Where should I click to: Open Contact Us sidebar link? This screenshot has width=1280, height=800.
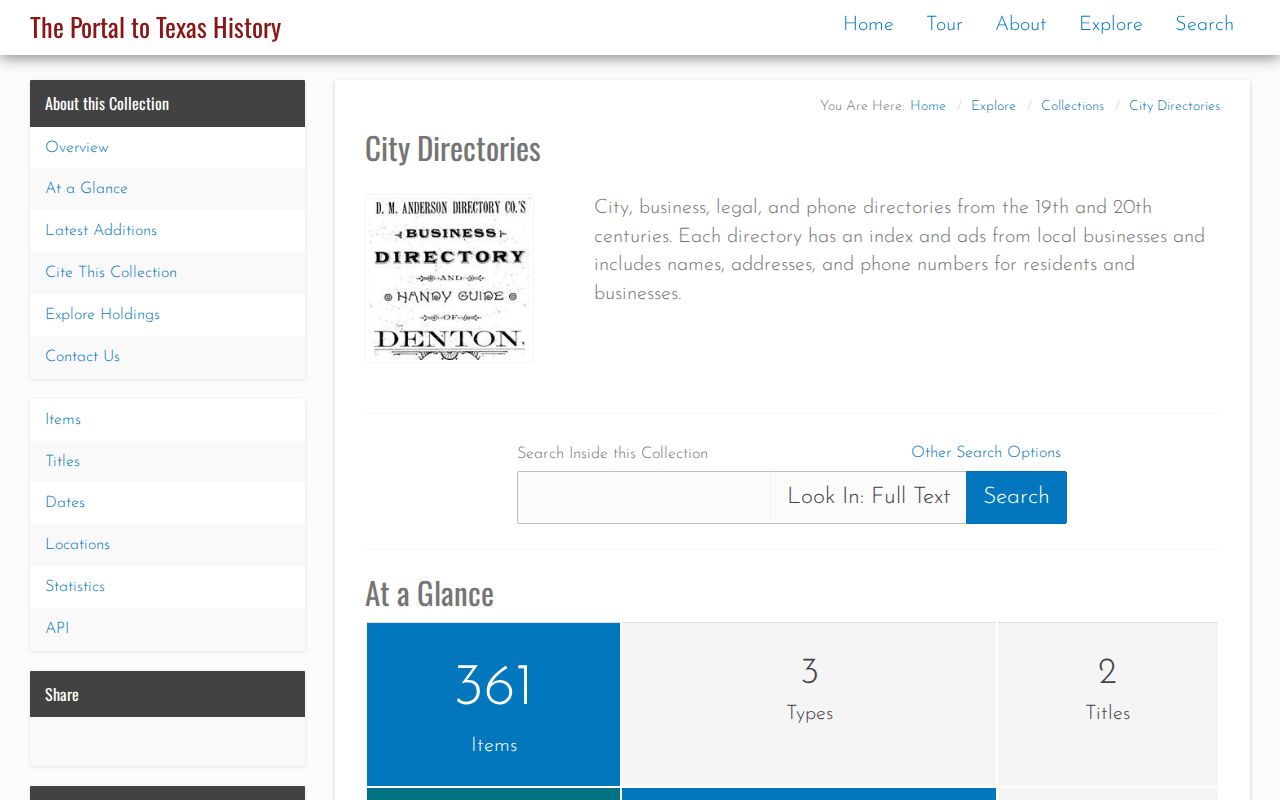click(167, 356)
